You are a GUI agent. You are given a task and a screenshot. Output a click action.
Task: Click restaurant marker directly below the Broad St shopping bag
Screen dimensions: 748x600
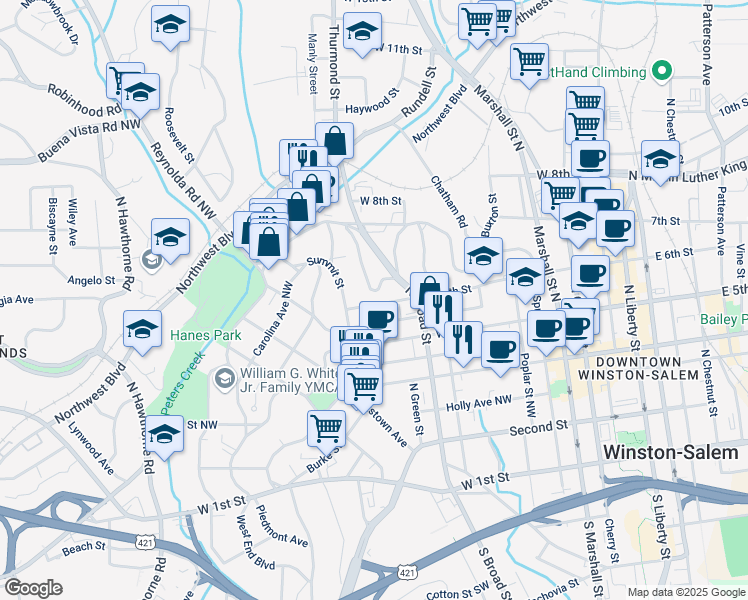[443, 309]
